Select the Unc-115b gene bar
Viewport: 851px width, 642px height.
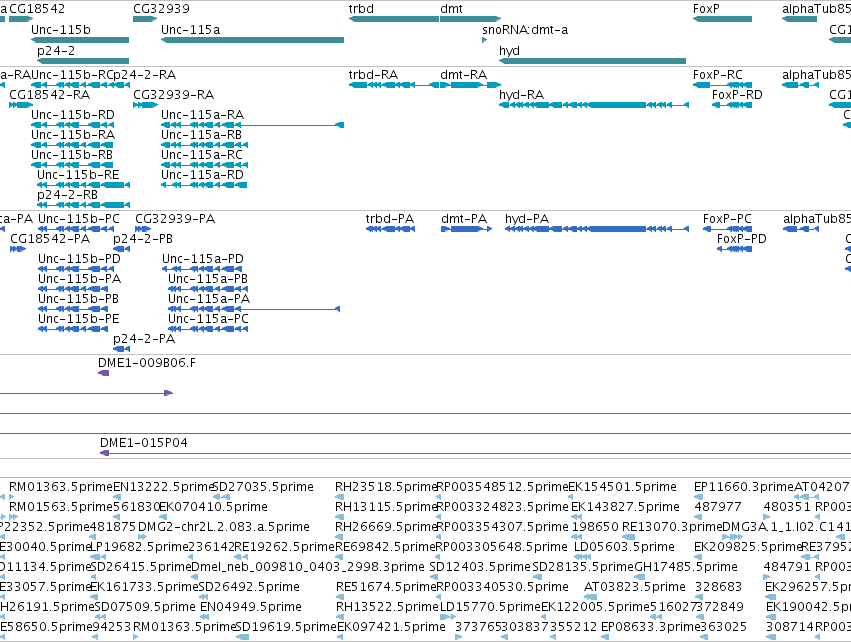pyautogui.click(x=80, y=40)
